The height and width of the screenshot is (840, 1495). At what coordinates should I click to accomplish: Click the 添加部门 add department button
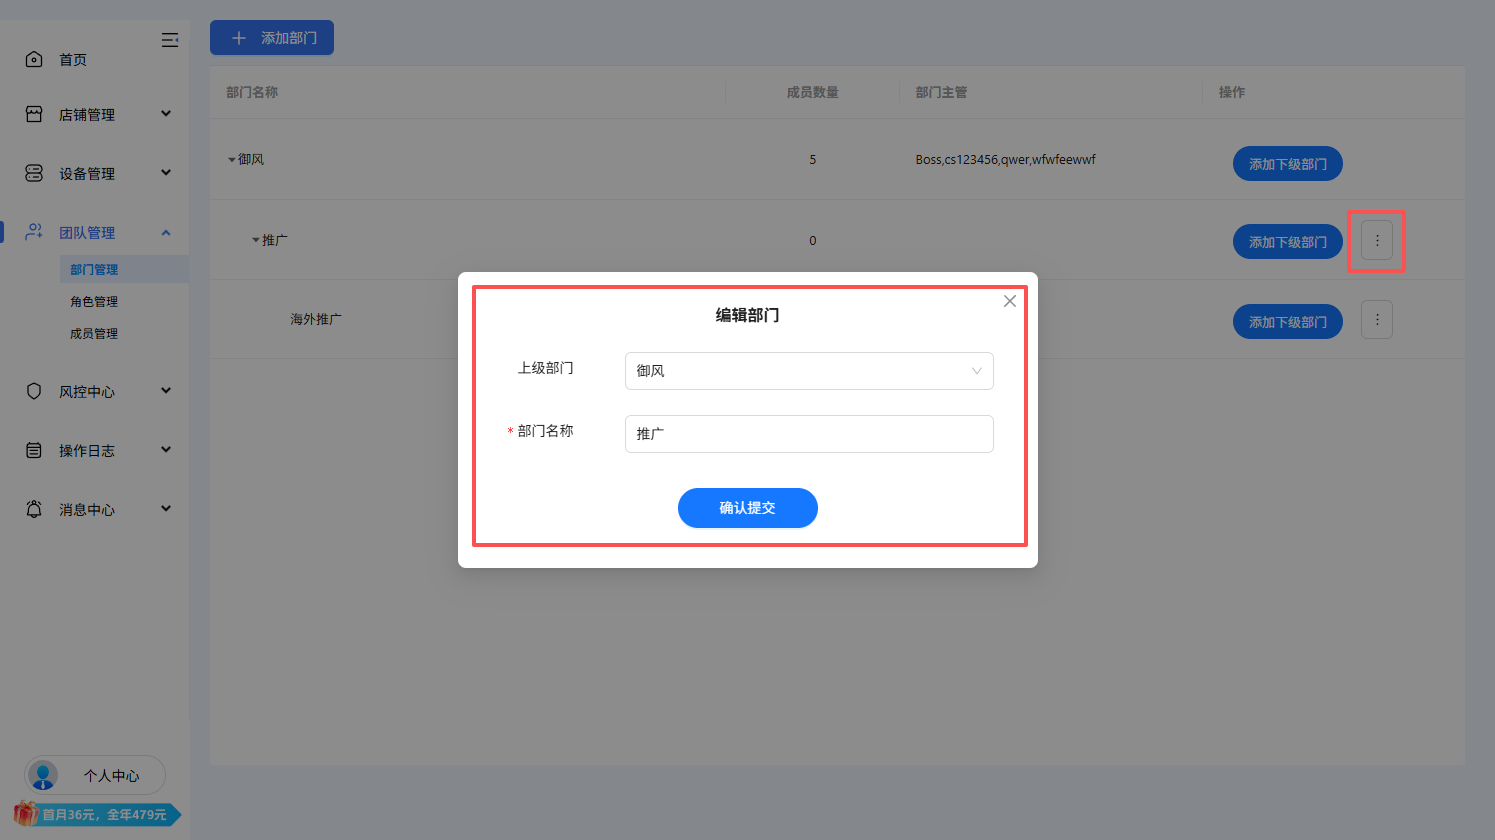point(271,37)
